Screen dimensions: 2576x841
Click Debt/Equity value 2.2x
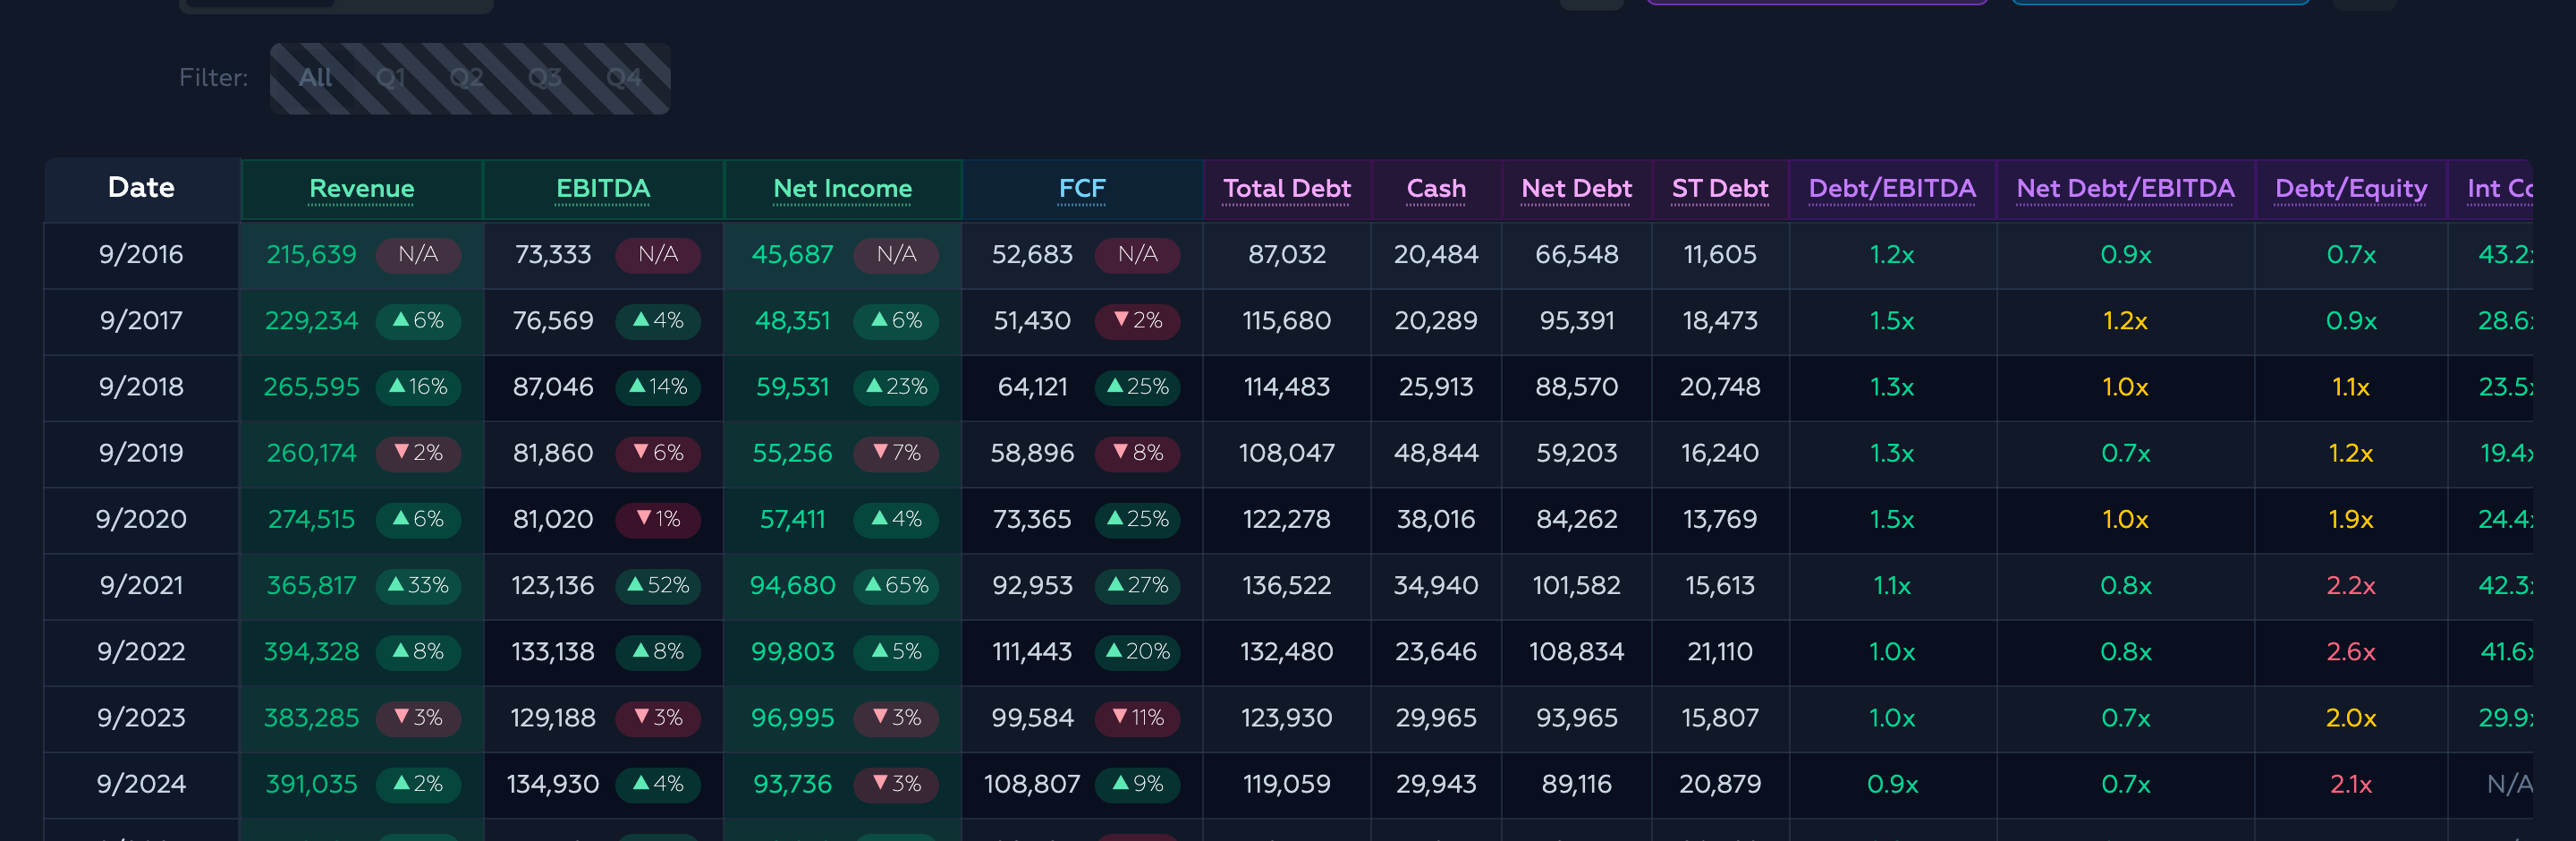coord(2351,585)
